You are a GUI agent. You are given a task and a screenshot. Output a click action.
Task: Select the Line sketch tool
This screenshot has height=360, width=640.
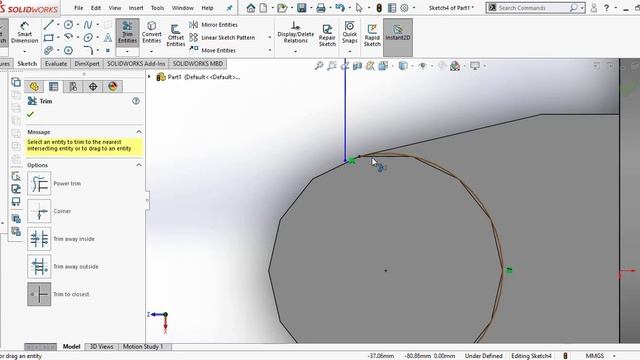pyautogui.click(x=49, y=24)
